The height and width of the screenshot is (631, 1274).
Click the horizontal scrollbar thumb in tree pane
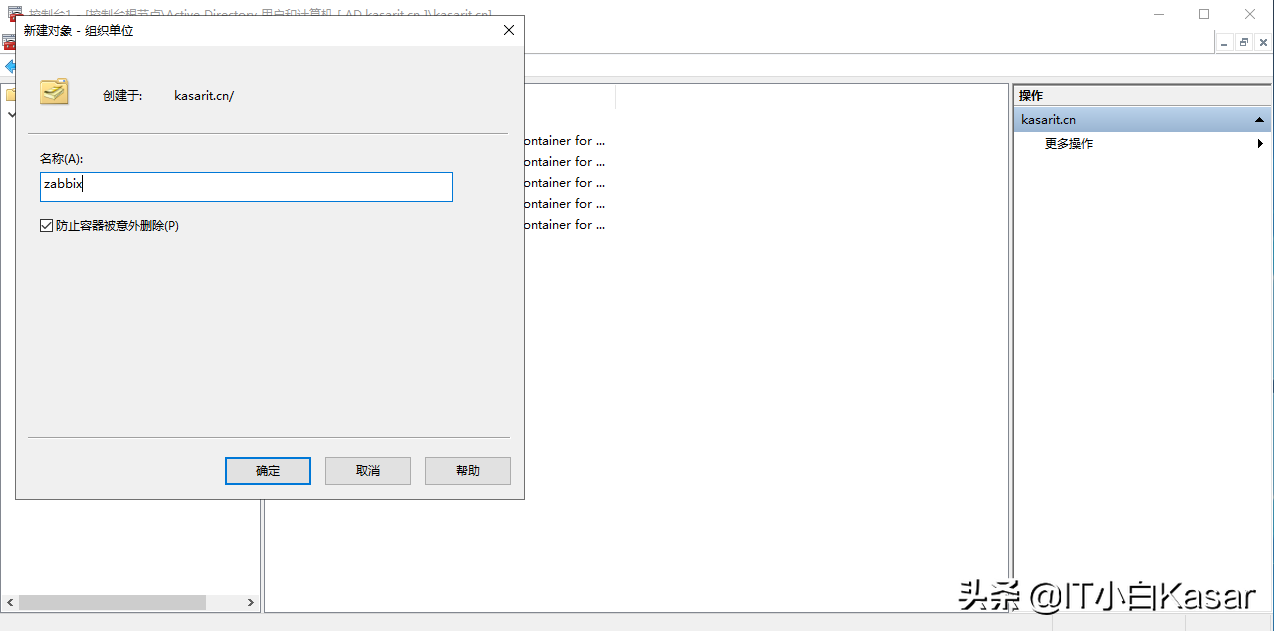point(112,603)
